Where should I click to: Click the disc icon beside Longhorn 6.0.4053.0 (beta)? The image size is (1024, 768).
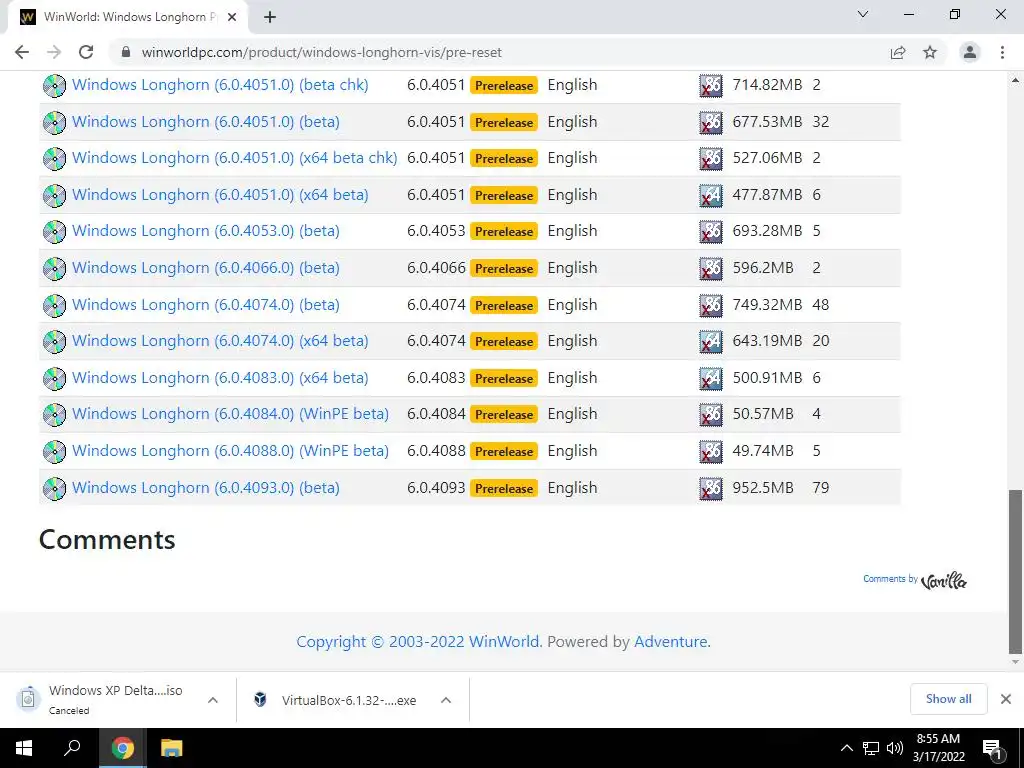(x=54, y=232)
